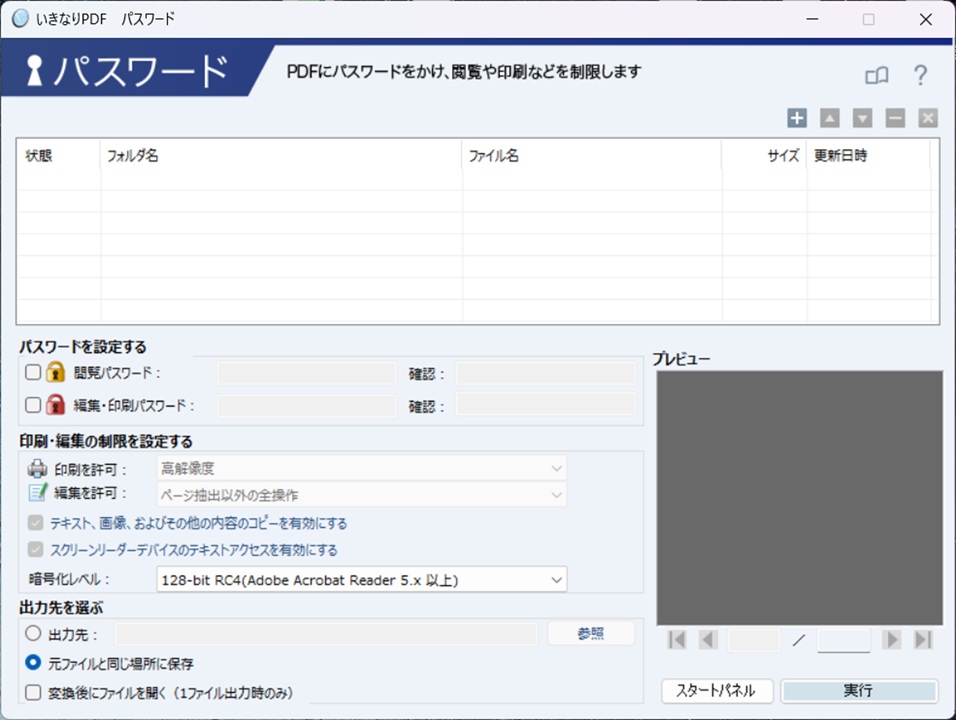Go to previous preview page

click(708, 640)
